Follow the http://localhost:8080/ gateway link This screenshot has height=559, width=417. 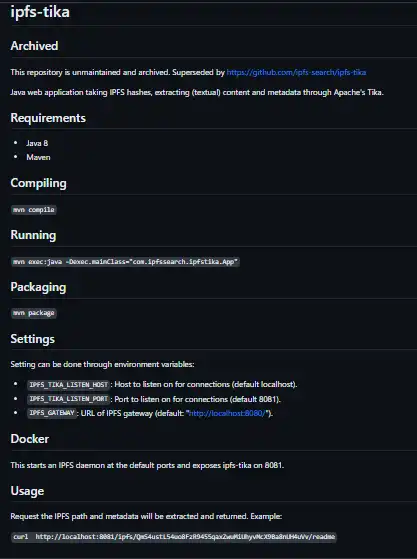227,413
